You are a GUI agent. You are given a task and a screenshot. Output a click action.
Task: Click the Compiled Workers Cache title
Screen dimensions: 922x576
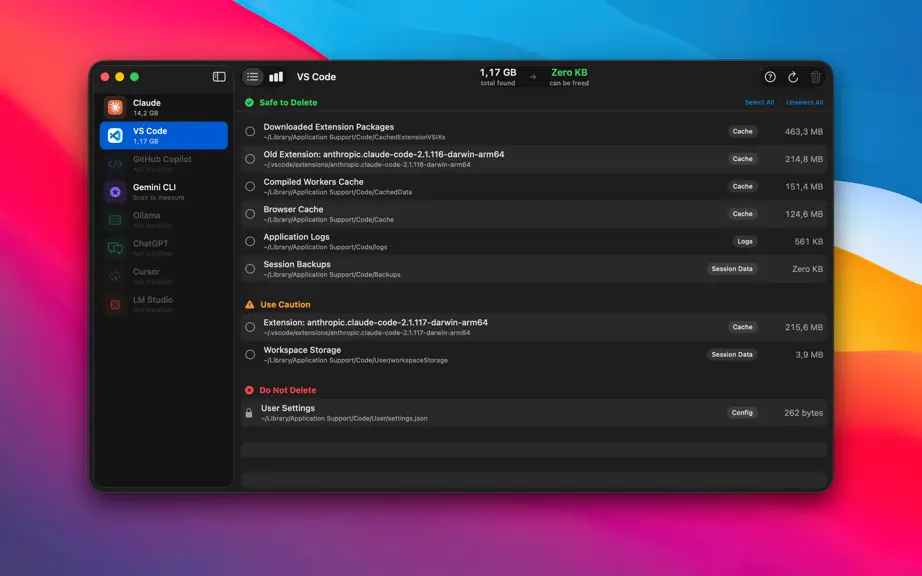tap(313, 182)
